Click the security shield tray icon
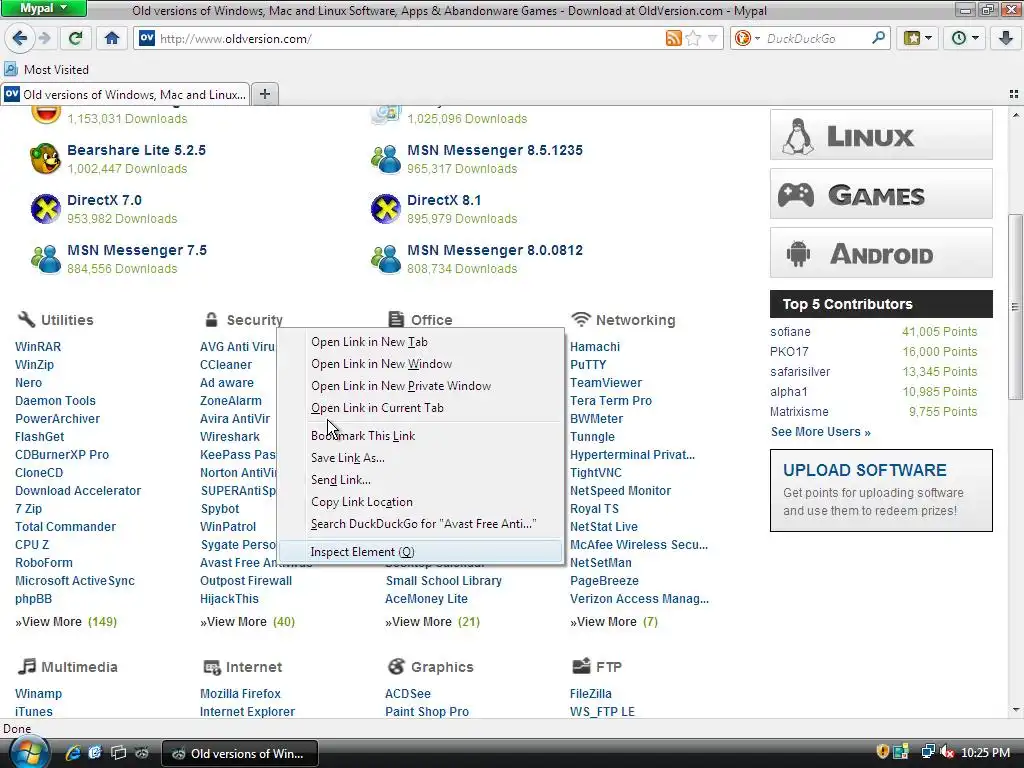Viewport: 1024px width, 768px height. (x=882, y=753)
